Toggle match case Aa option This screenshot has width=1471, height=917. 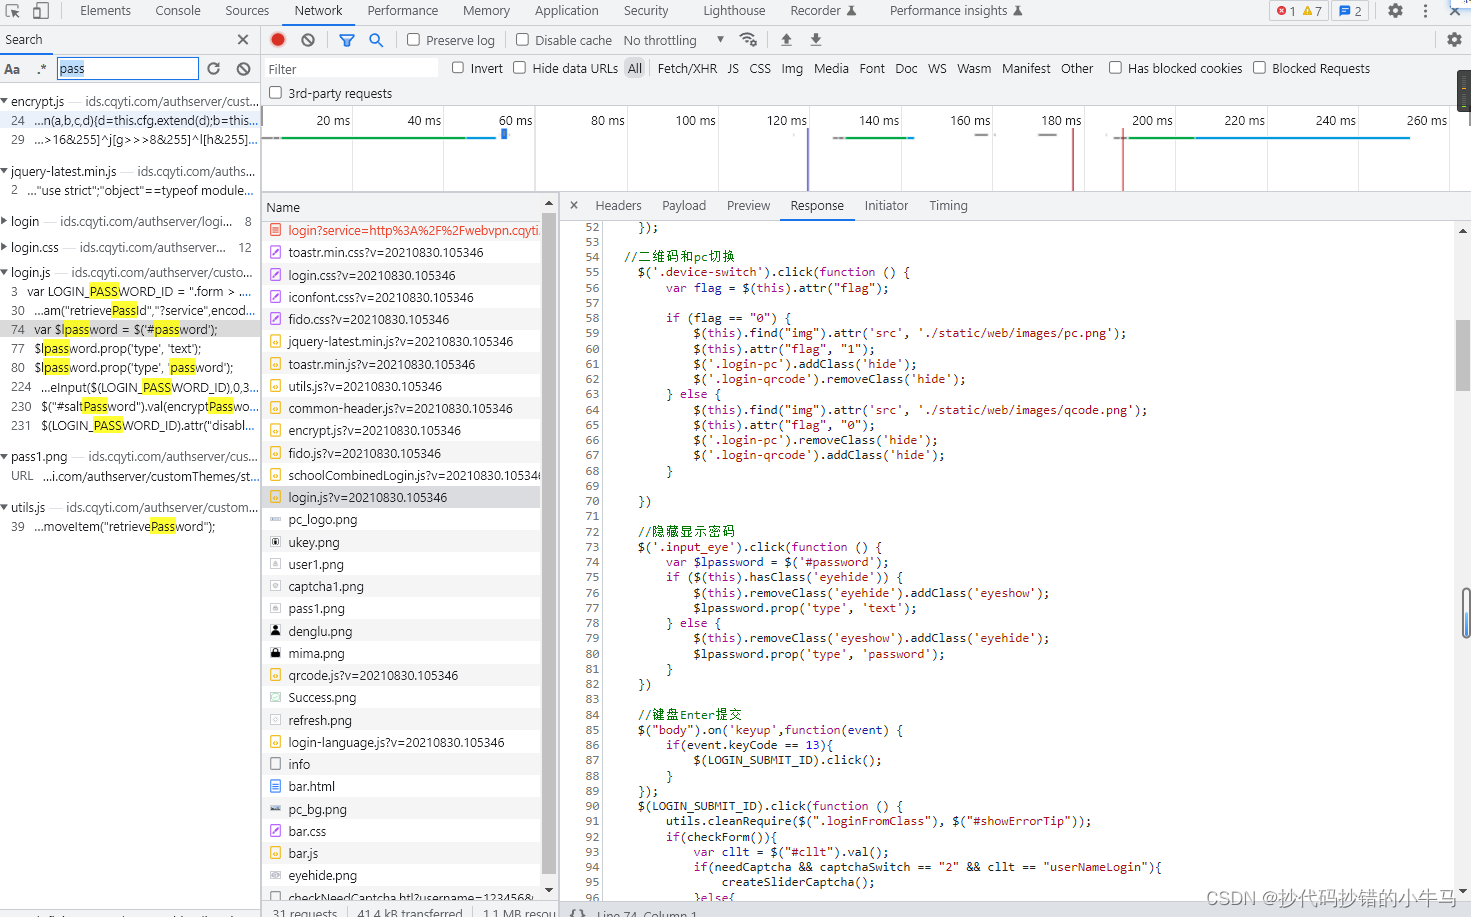click(12, 69)
